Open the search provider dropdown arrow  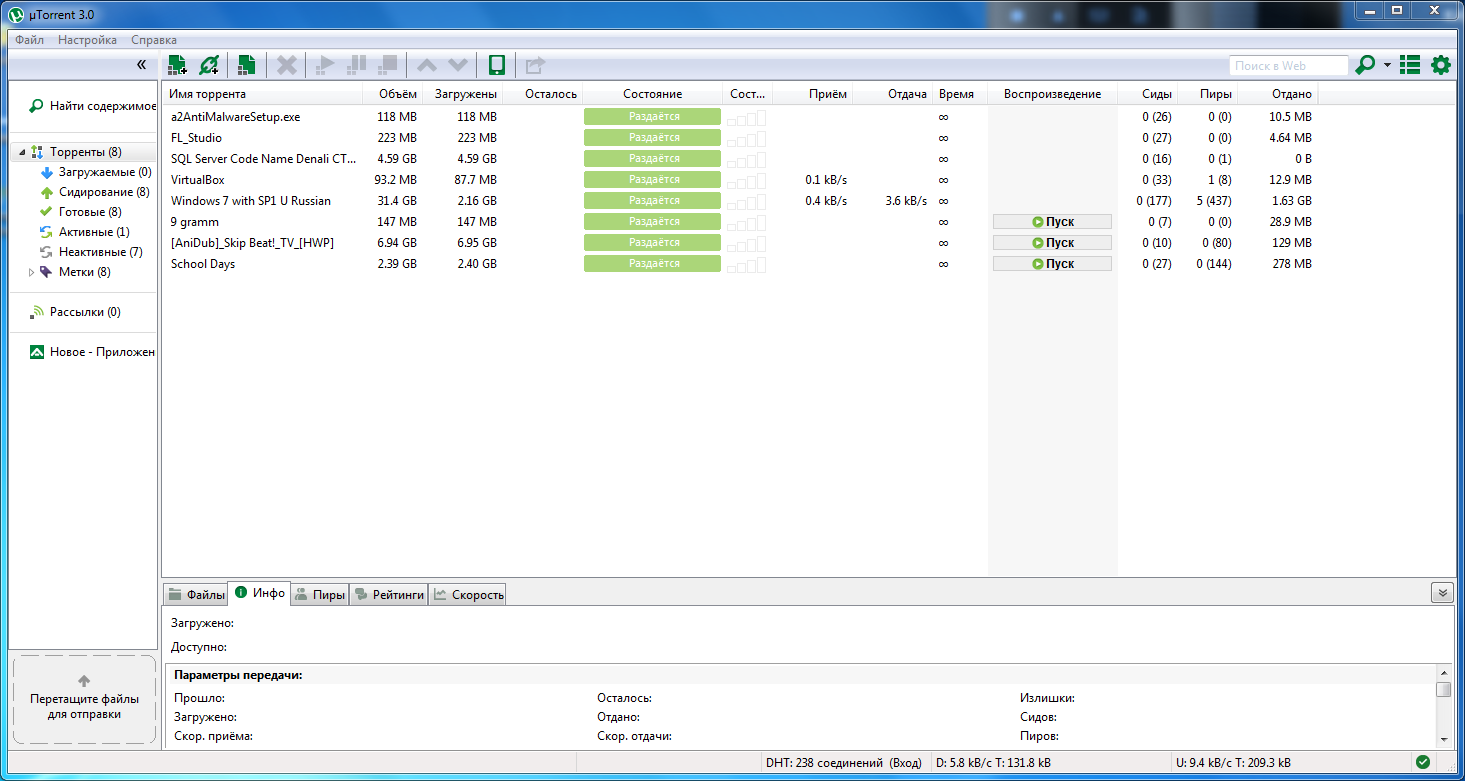[1387, 66]
